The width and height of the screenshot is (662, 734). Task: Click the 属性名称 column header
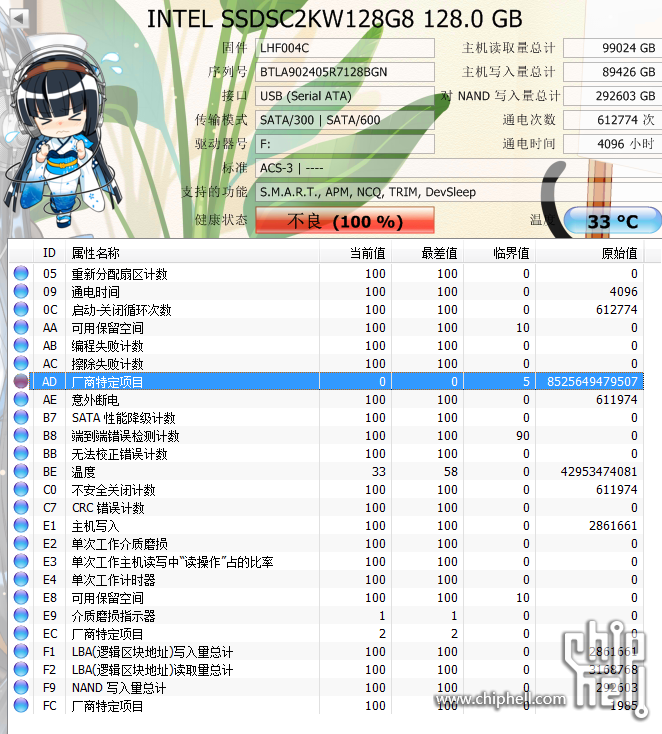point(192,253)
